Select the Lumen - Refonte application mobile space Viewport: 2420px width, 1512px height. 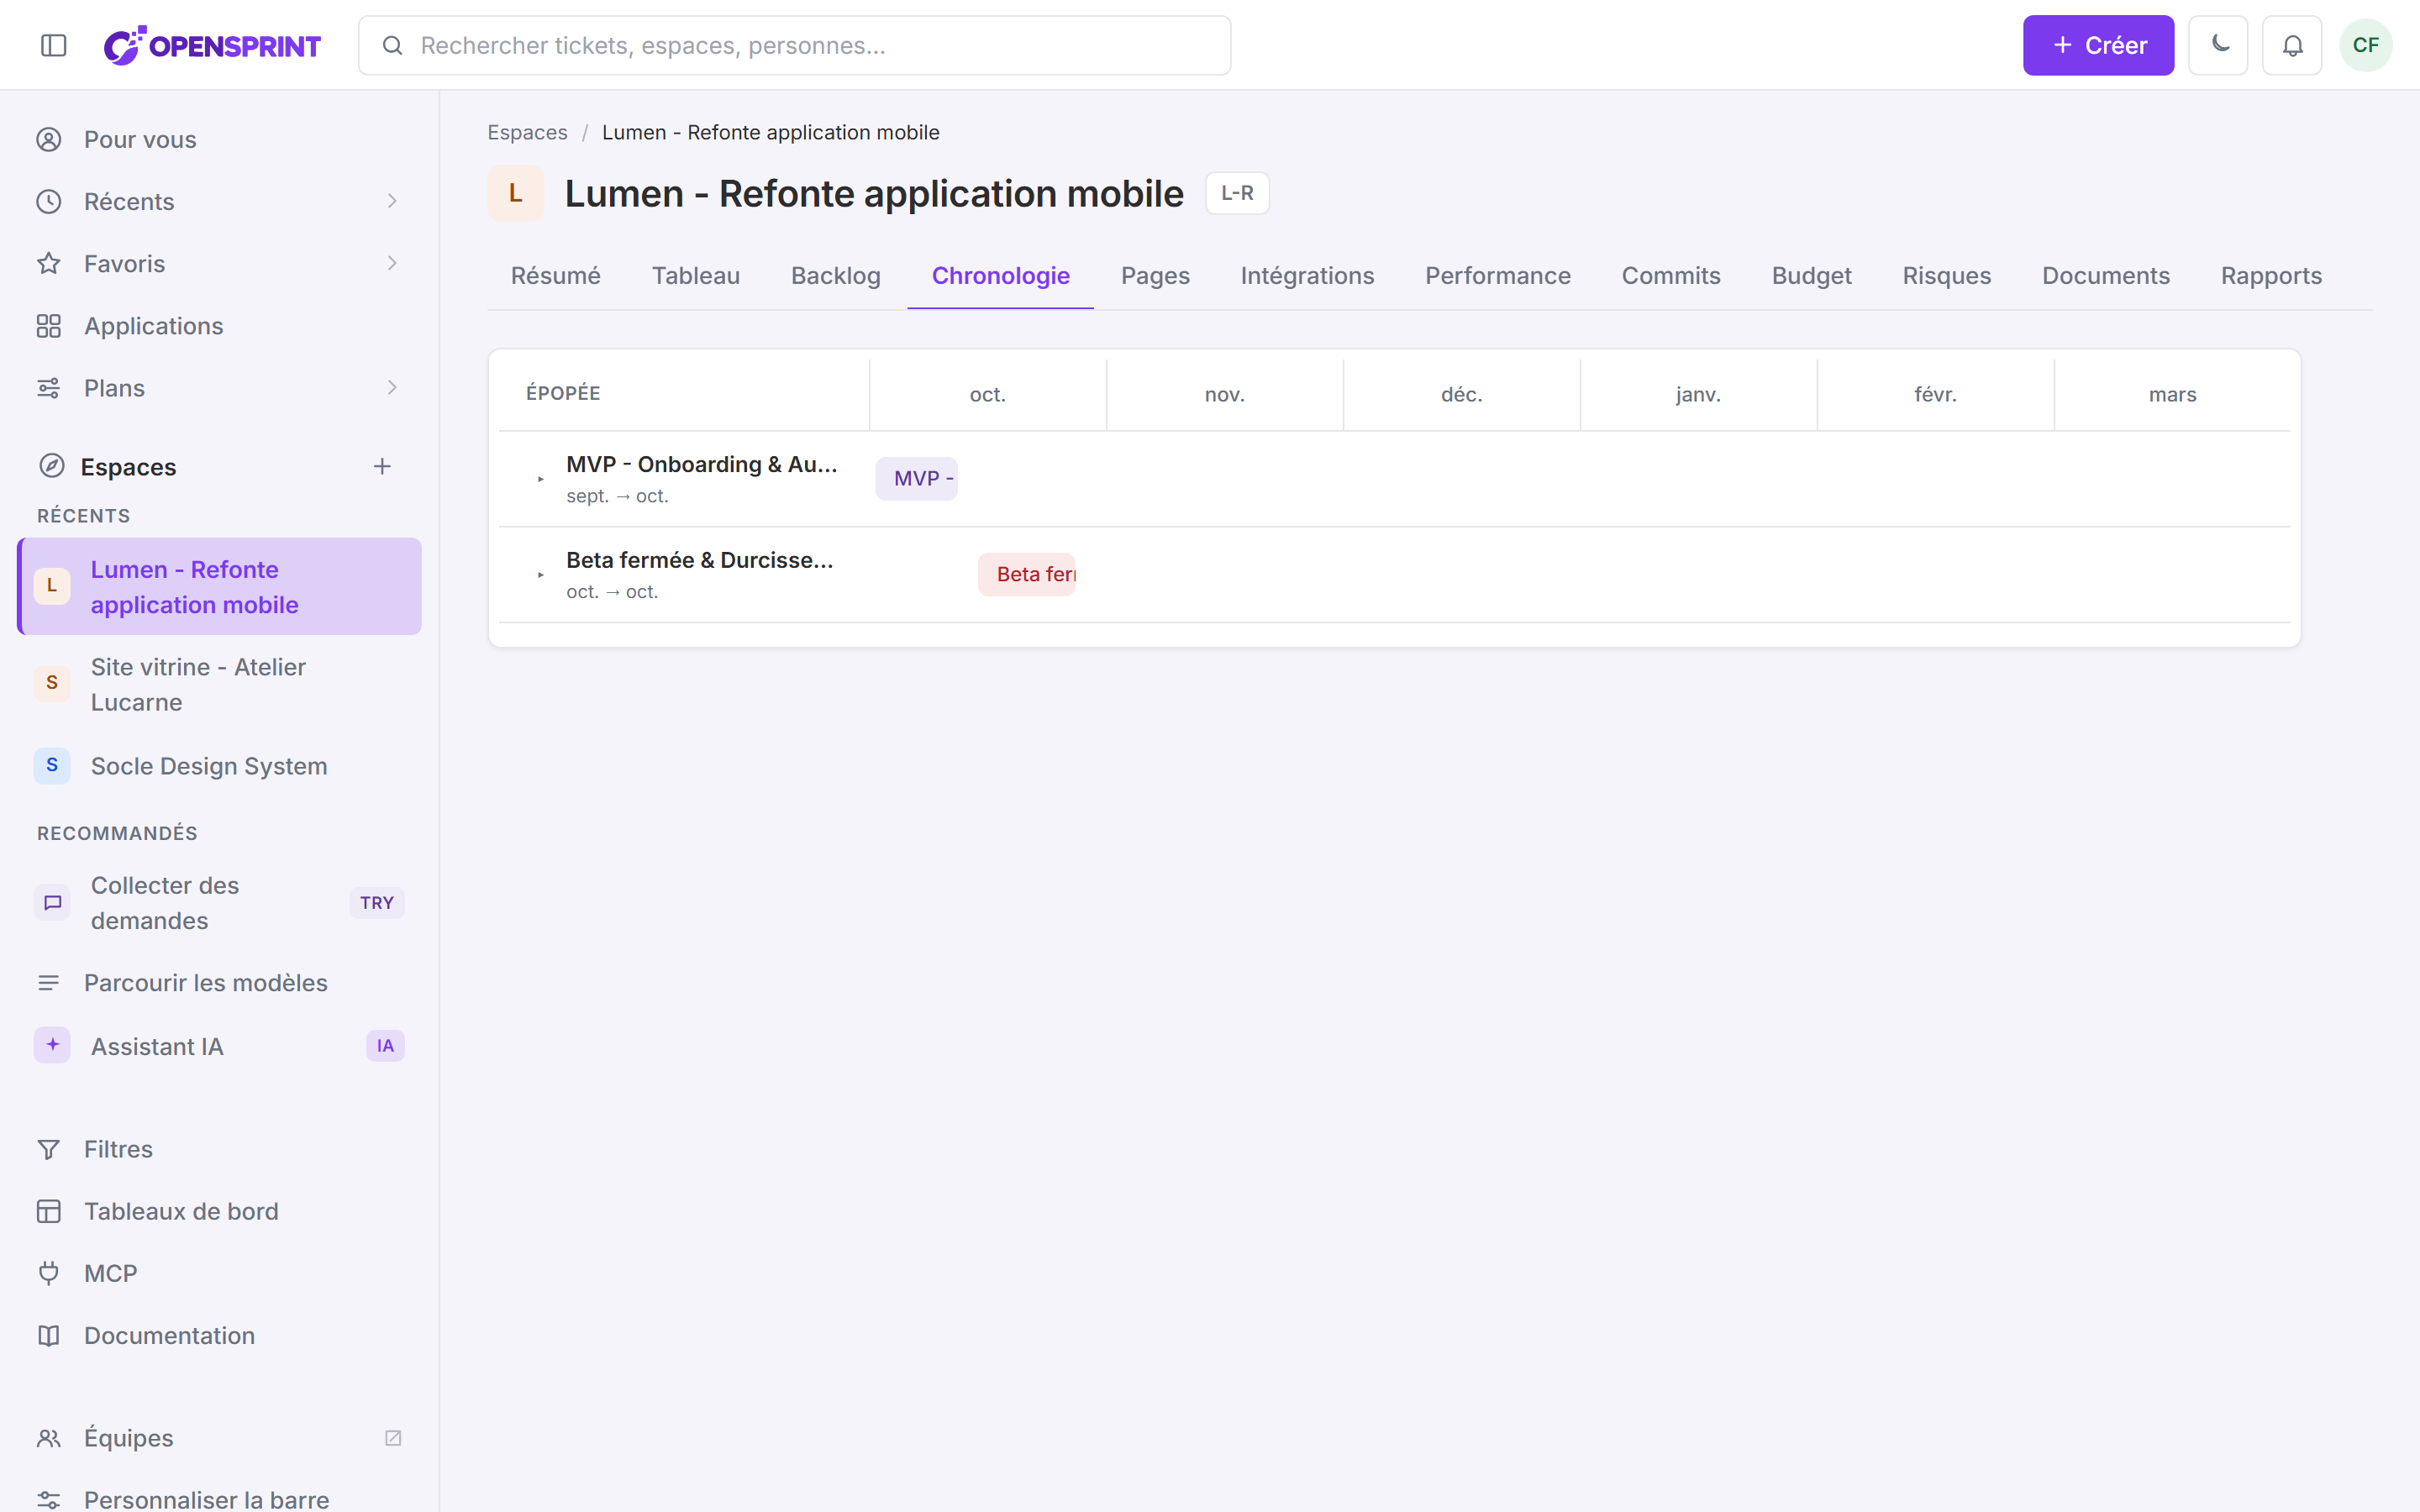click(x=219, y=587)
